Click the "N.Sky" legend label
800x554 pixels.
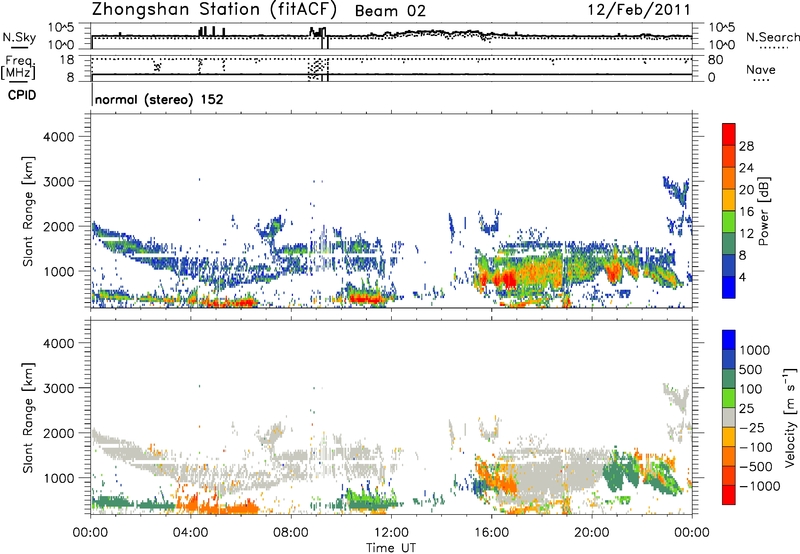click(19, 37)
